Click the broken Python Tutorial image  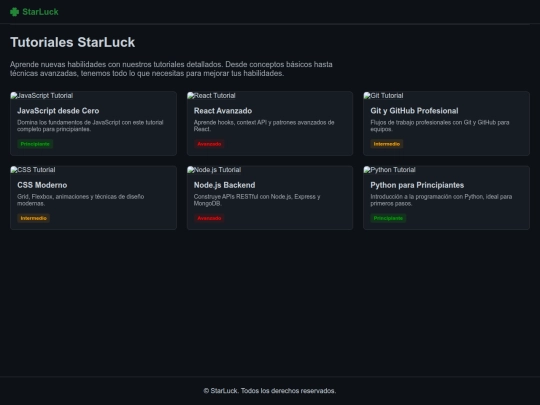click(390, 170)
